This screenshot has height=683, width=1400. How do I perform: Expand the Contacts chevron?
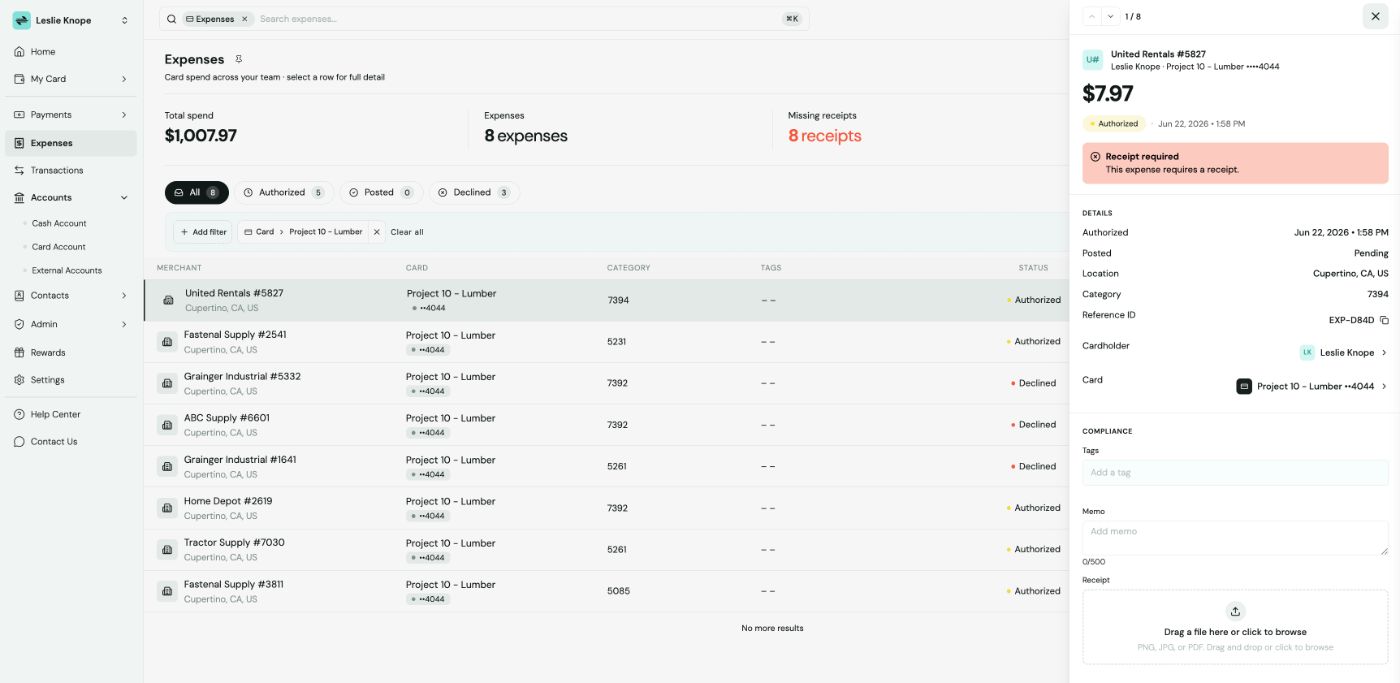(124, 296)
